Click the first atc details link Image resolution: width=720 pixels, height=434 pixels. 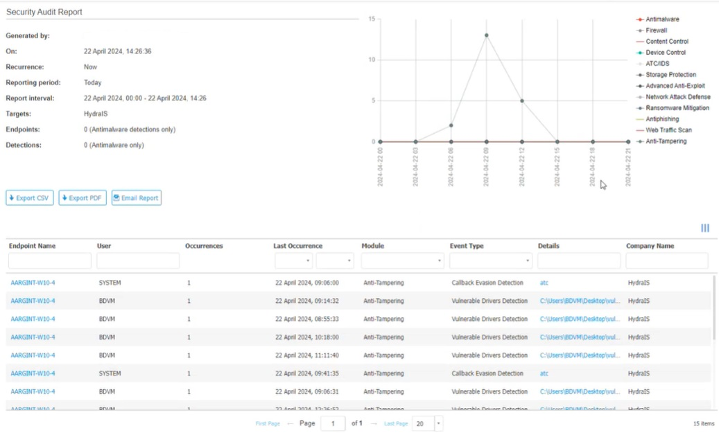pyautogui.click(x=544, y=283)
